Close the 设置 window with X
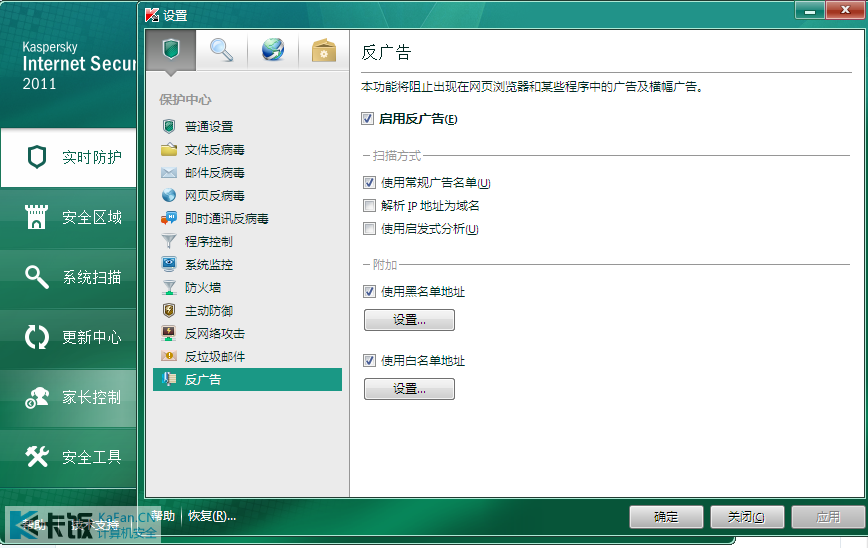The image size is (868, 548). (x=845, y=11)
